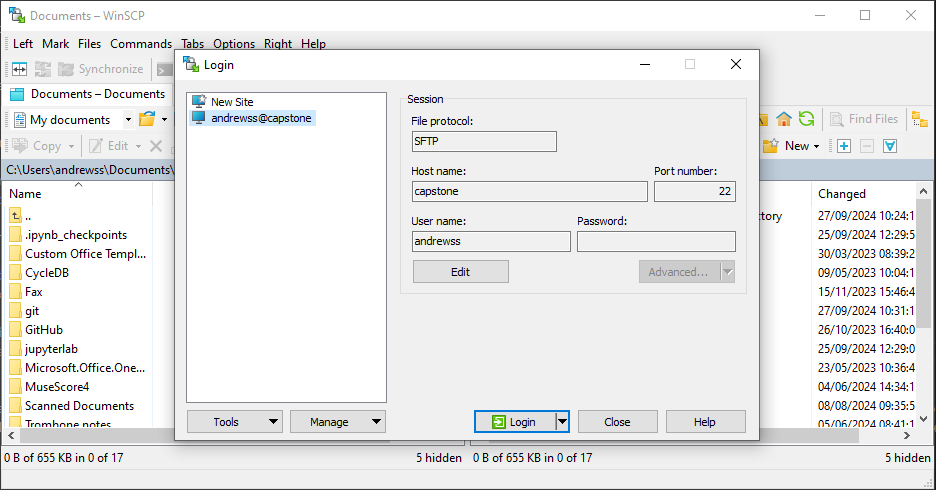936x490 pixels.
Task: Click the Delete X icon in toolbar
Action: click(156, 146)
